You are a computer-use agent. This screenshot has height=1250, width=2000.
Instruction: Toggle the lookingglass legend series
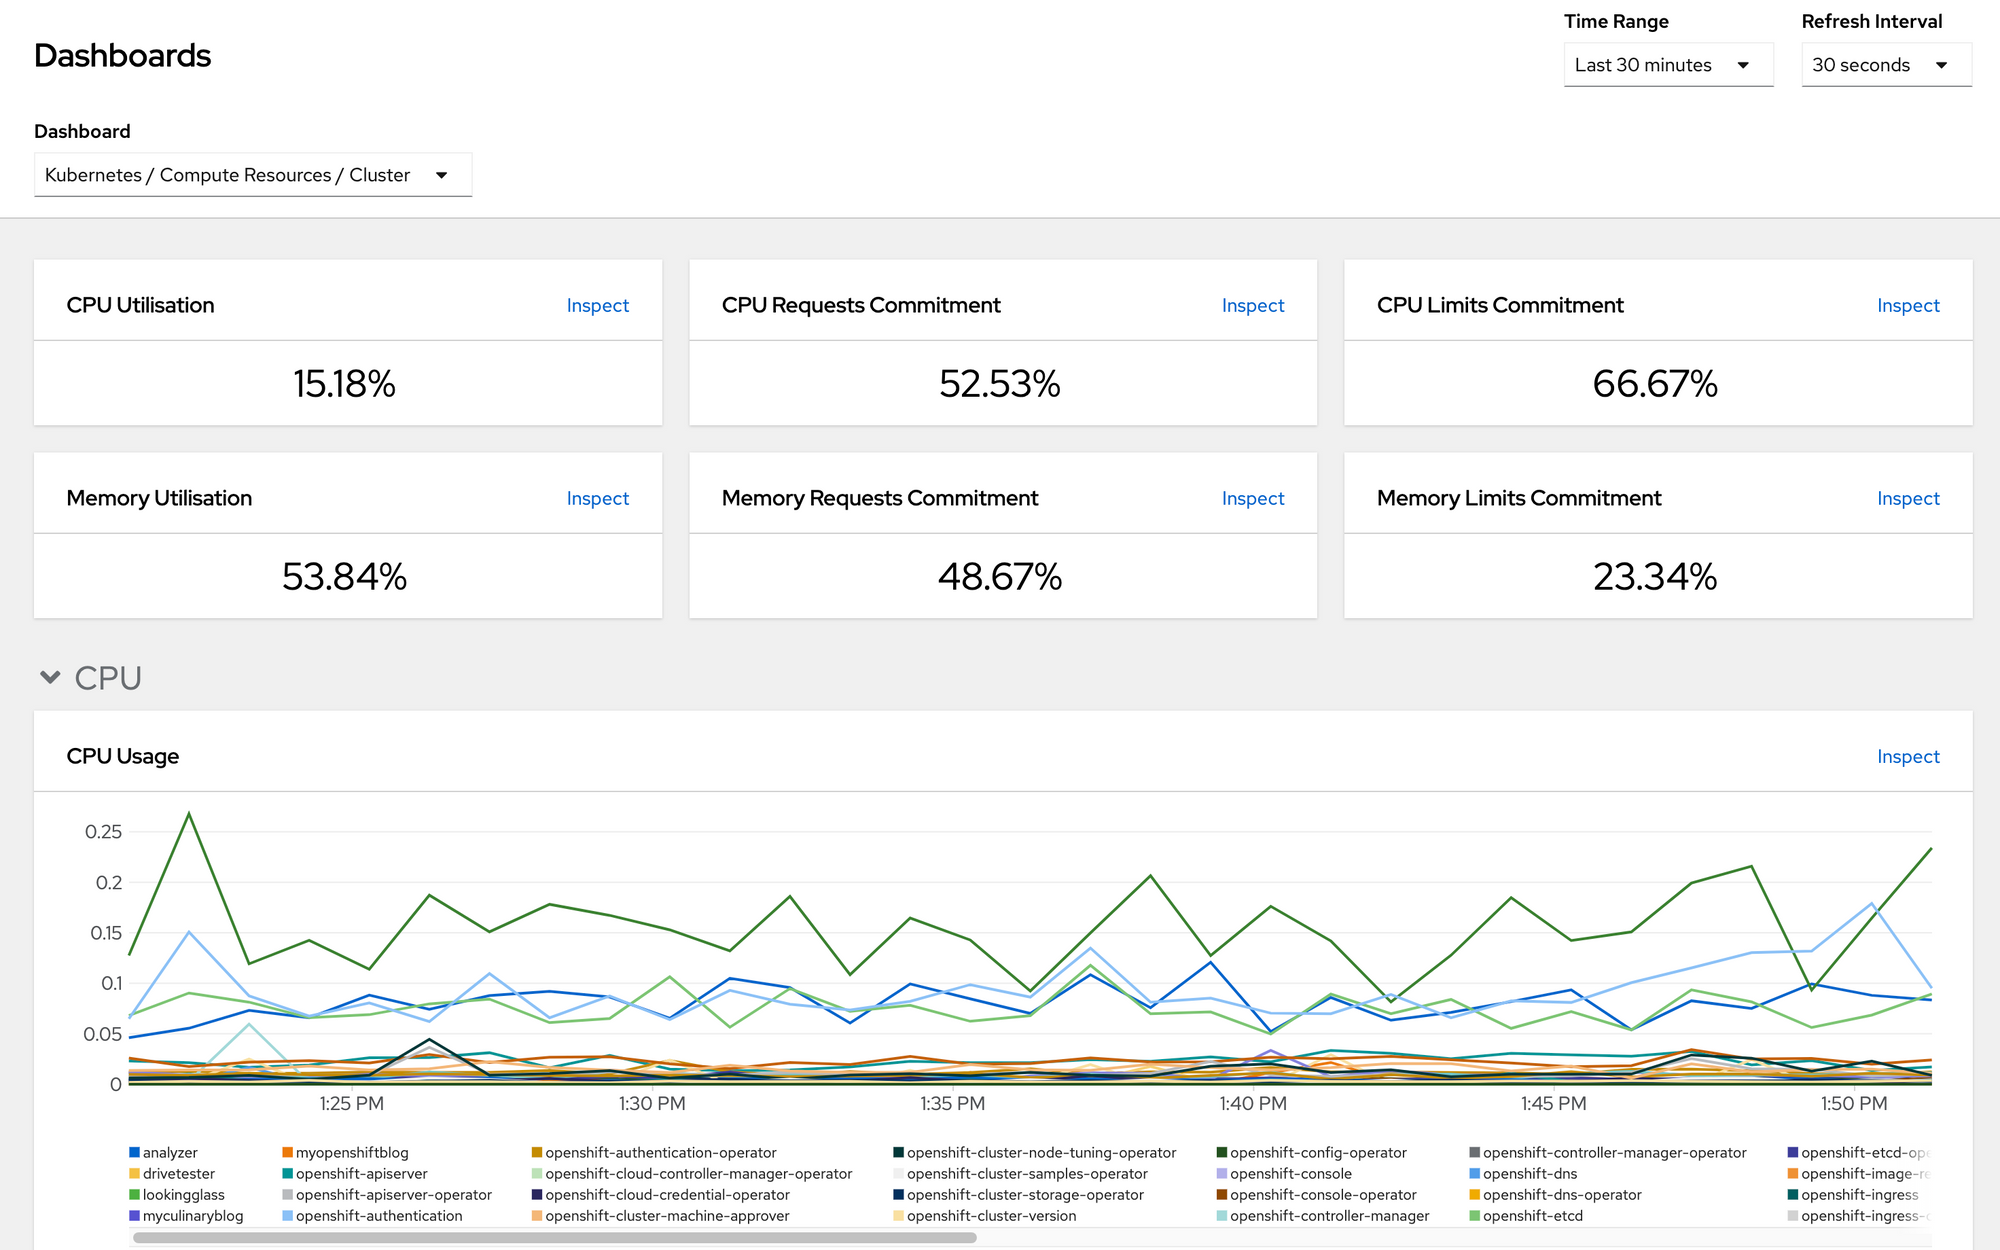(183, 1195)
